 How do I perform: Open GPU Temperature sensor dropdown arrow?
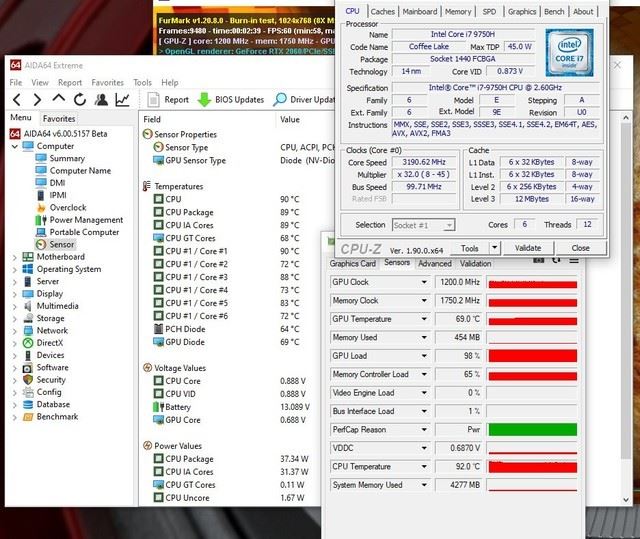tap(424, 319)
